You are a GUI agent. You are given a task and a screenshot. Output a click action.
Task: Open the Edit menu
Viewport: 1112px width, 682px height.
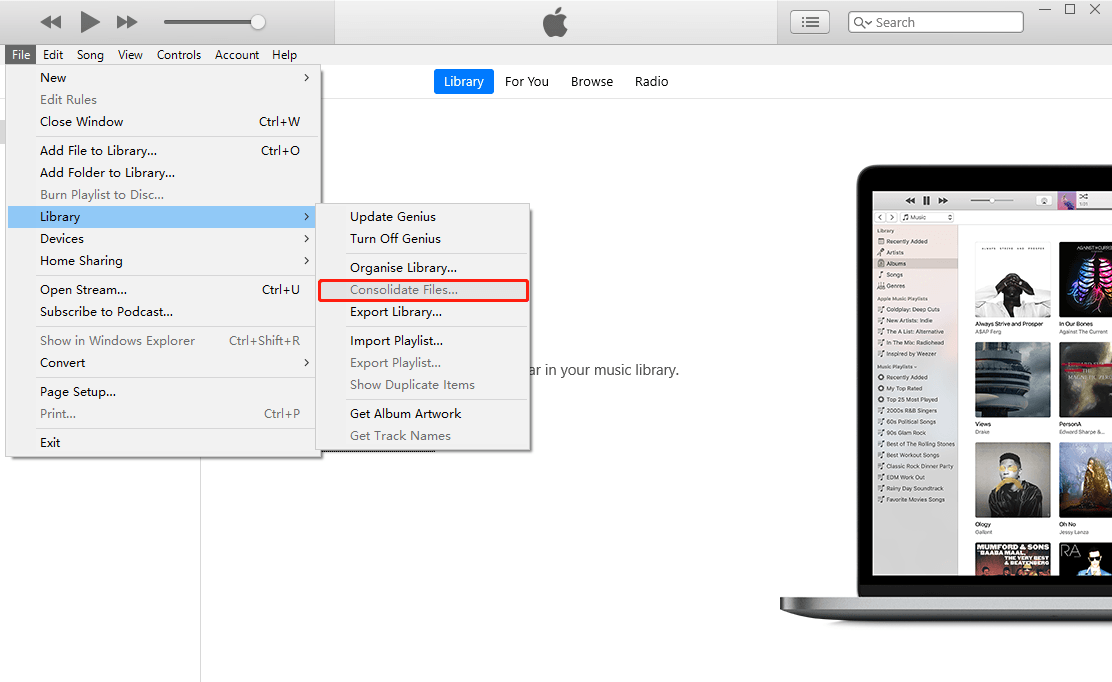52,55
